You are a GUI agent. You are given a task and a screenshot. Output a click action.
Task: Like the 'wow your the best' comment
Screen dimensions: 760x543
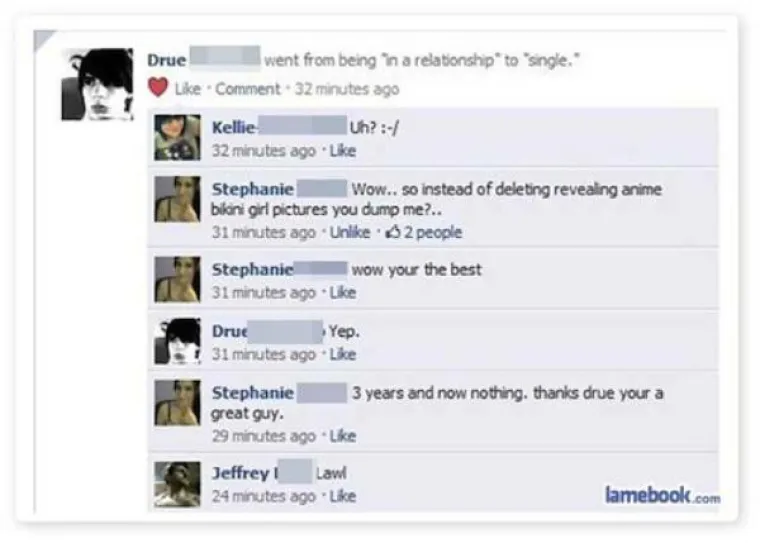343,293
